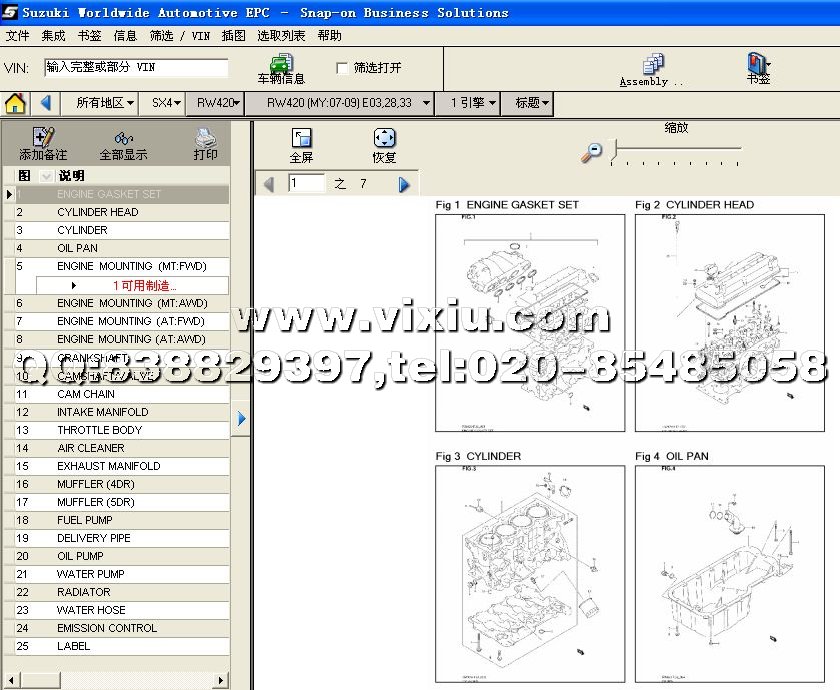The image size is (840, 690).
Task: Select THROTTLE BODY in the list
Action: pos(99,430)
